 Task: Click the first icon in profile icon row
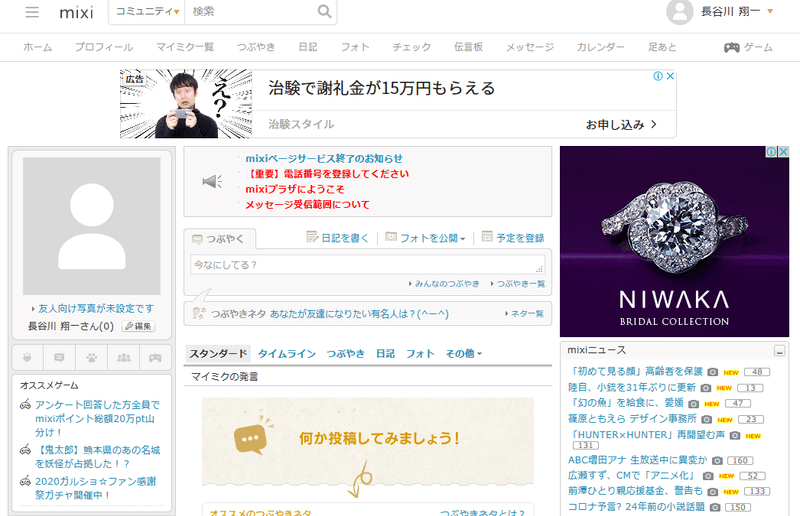27,357
